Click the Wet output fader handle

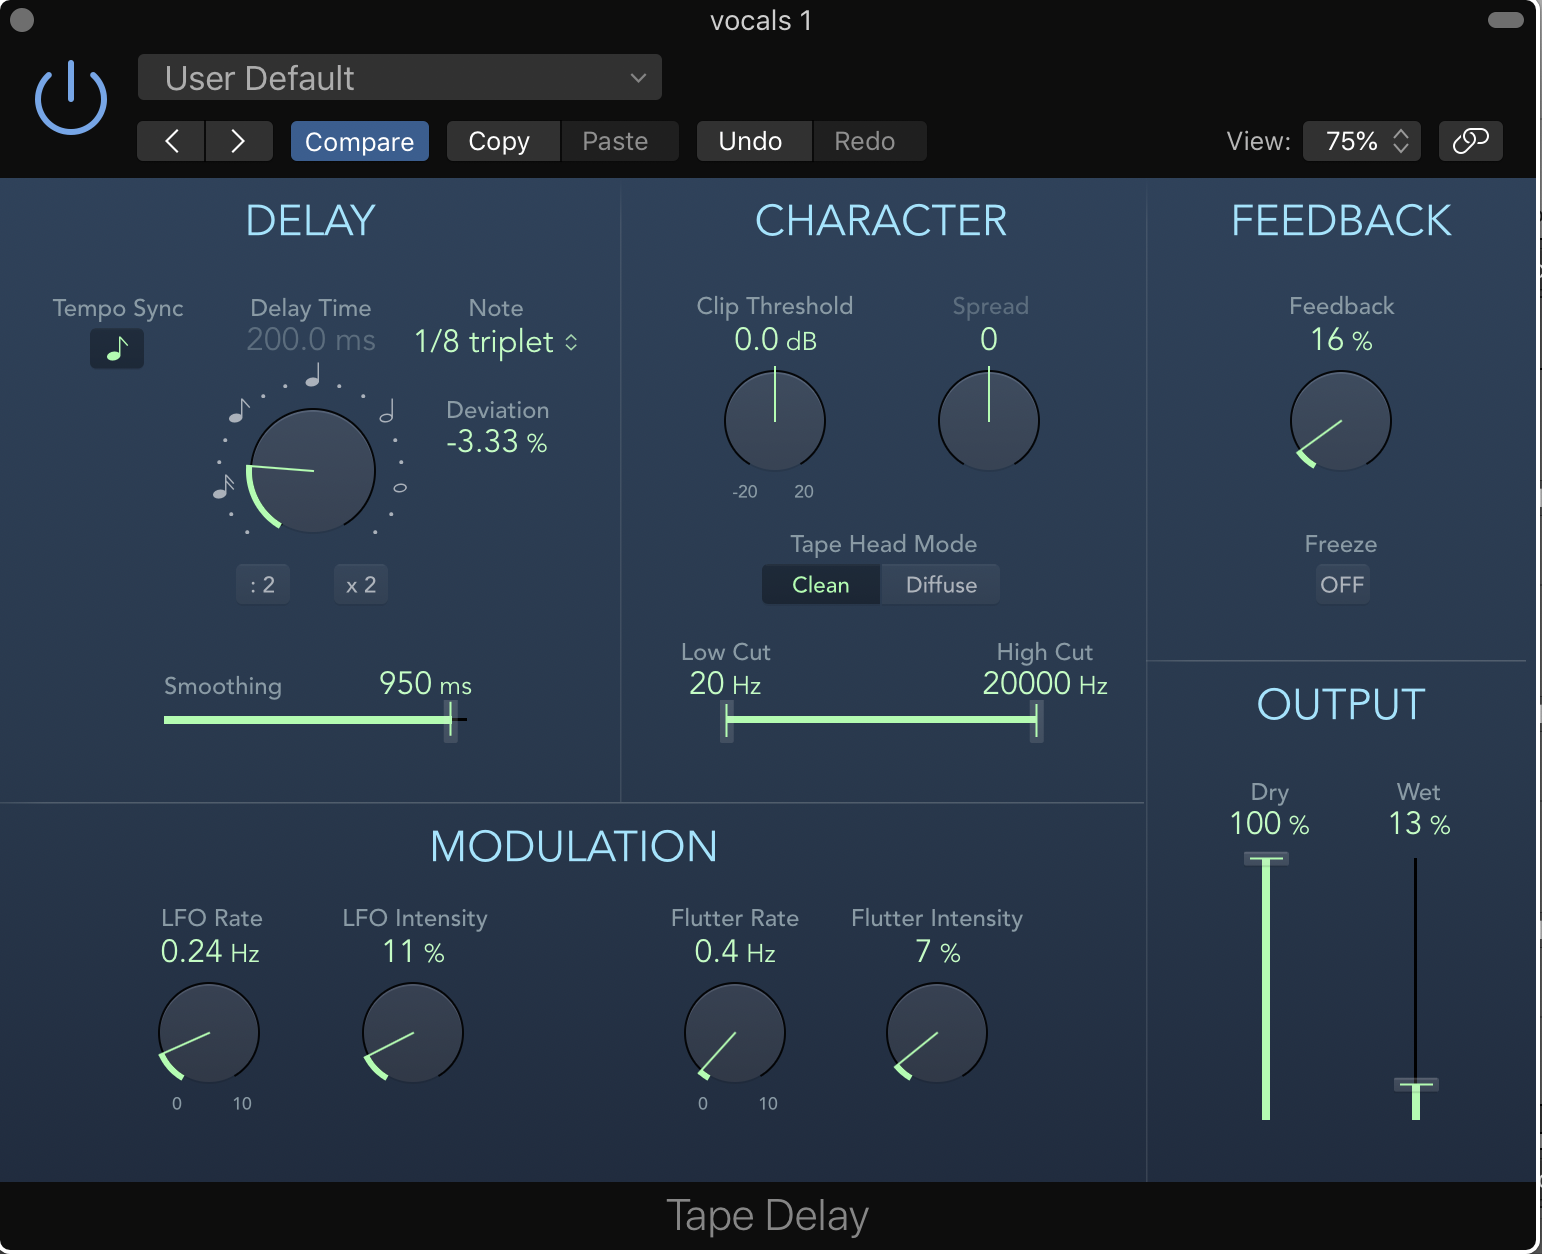1416,1085
